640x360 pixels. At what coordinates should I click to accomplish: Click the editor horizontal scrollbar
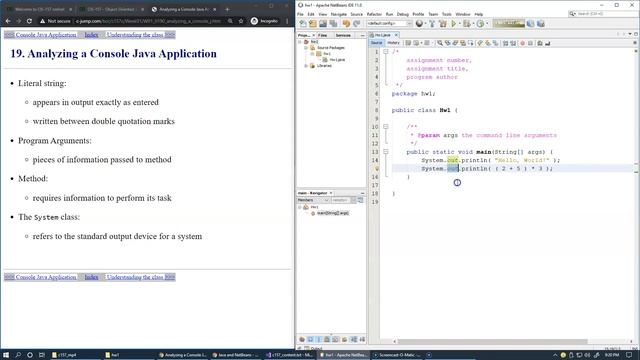[x=492, y=341]
